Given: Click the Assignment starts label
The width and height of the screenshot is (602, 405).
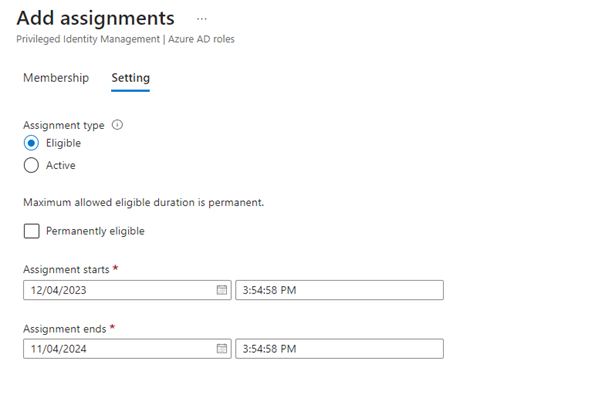Looking at the screenshot, I should click(x=65, y=270).
